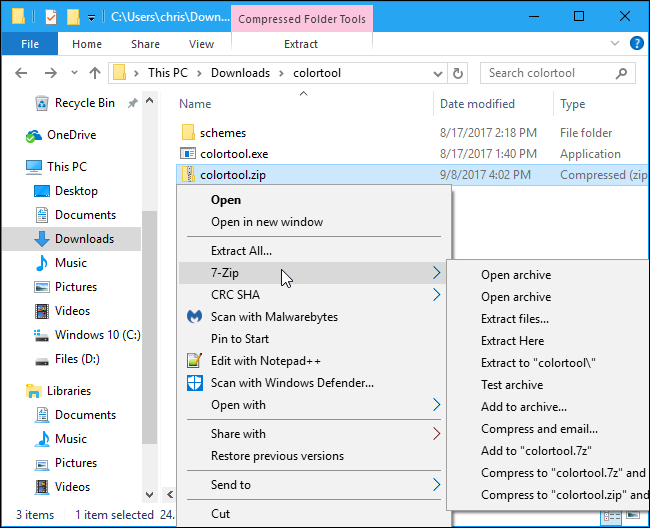Click the Music note icon under This PC

(x=41, y=263)
